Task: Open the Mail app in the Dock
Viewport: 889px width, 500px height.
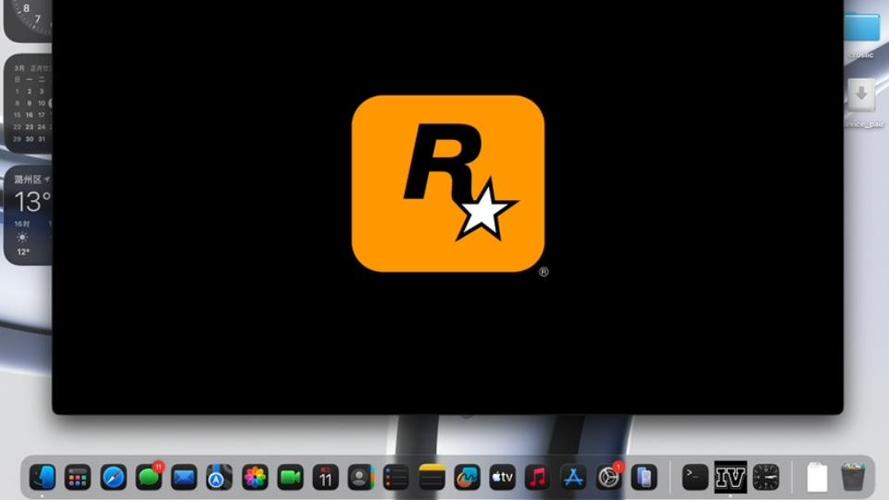Action: coord(184,477)
